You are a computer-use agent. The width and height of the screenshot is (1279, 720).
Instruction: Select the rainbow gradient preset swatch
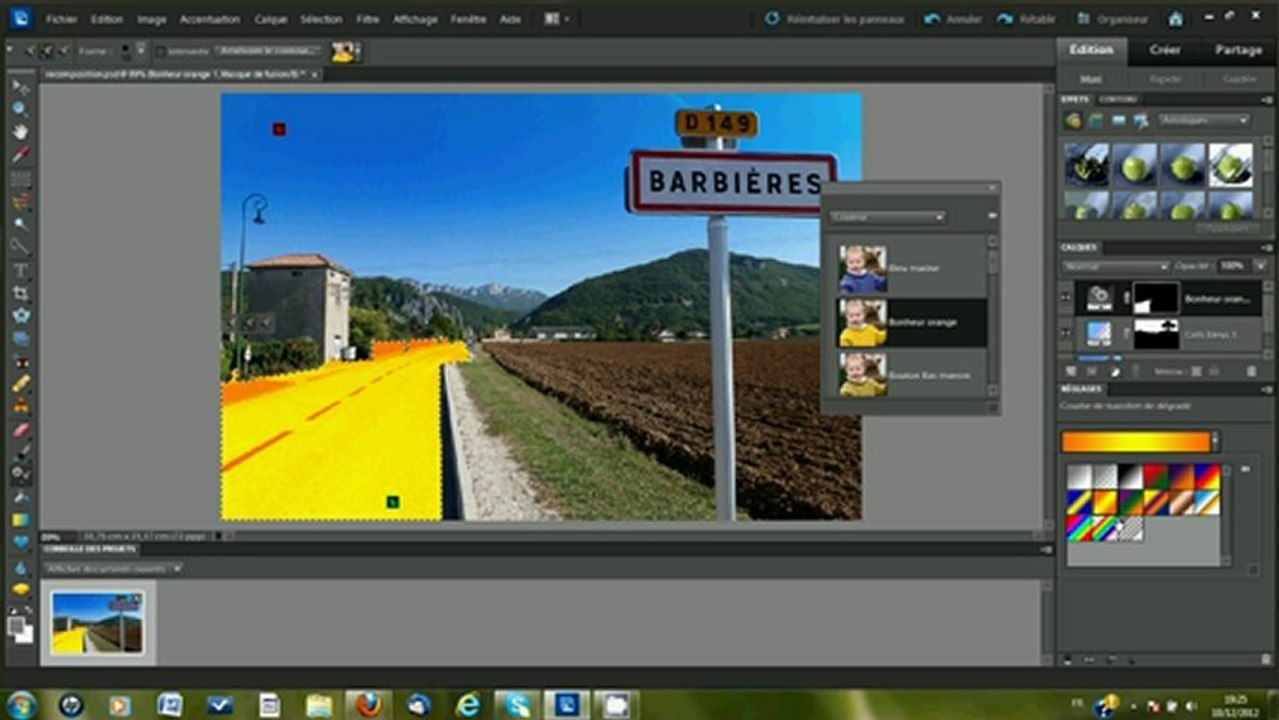click(1079, 529)
